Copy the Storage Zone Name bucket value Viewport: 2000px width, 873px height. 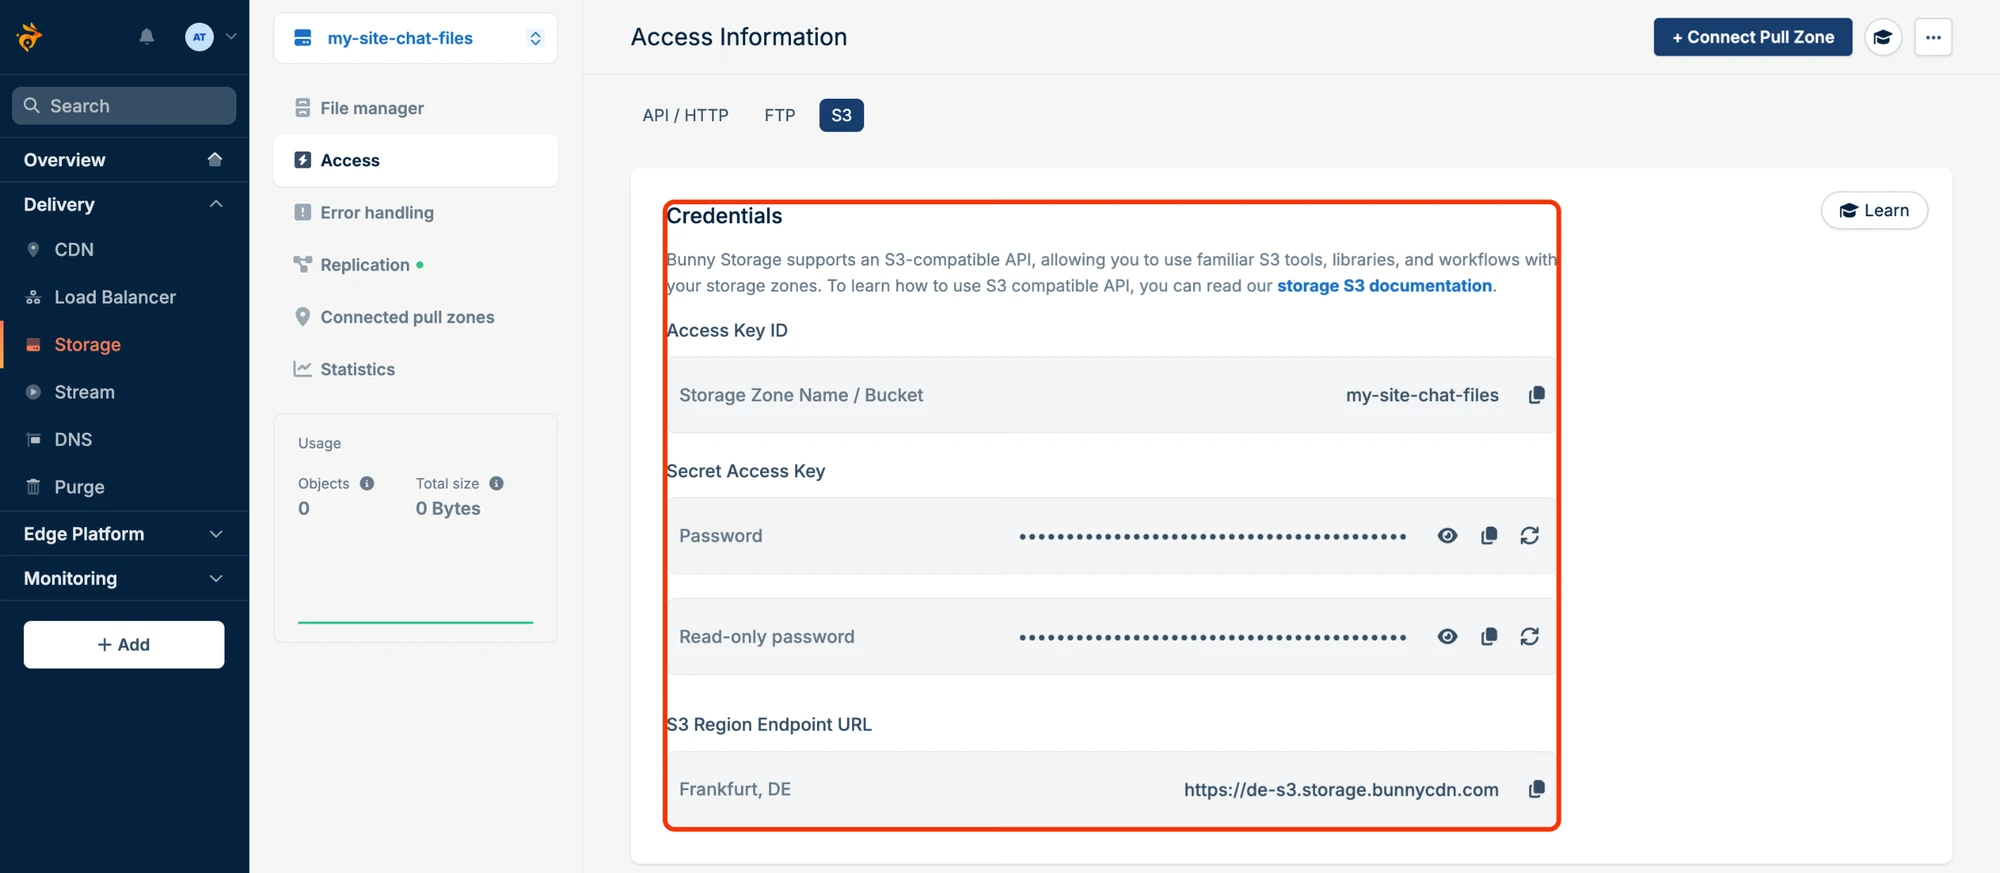click(x=1536, y=395)
